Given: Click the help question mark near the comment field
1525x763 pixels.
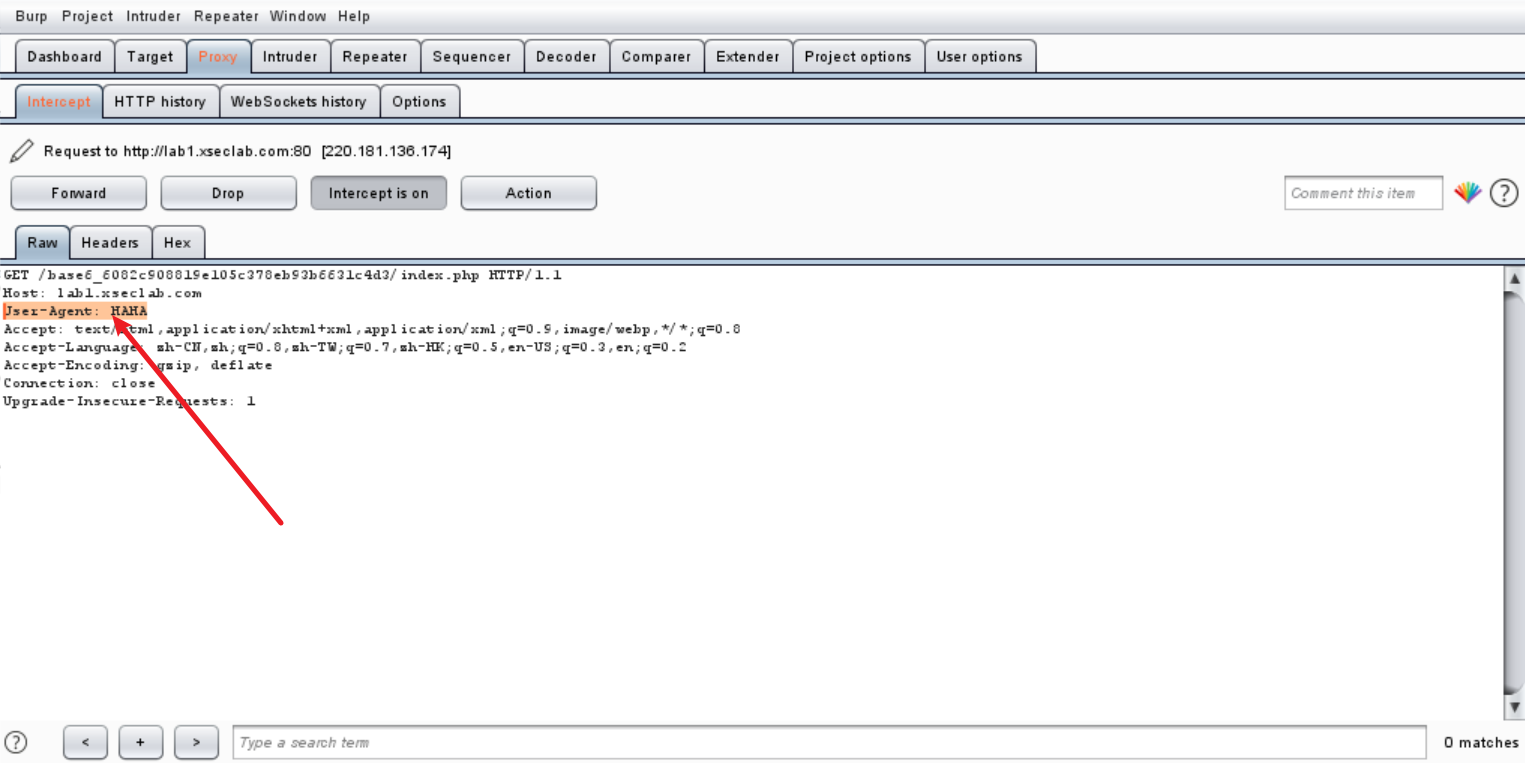Looking at the screenshot, I should point(1504,193).
